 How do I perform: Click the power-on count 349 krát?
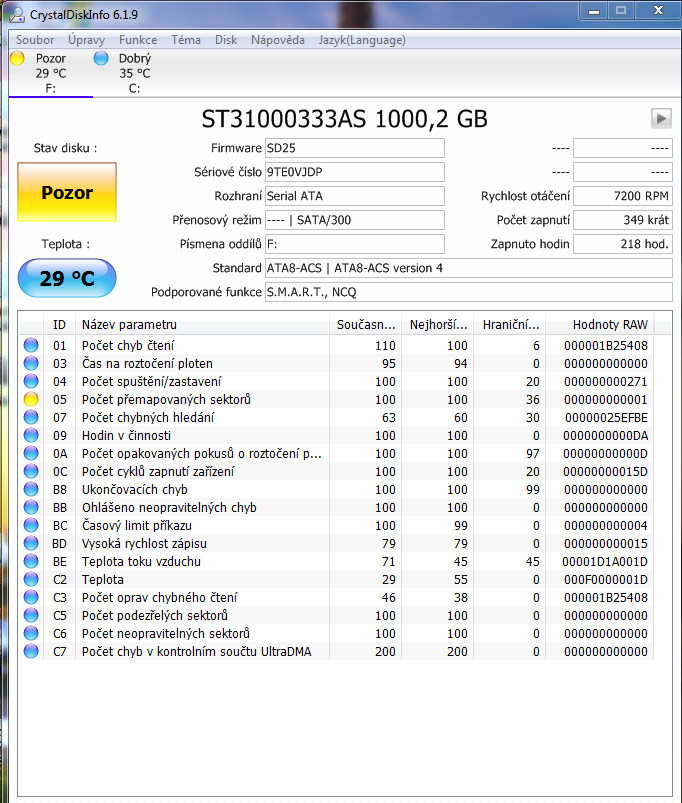coord(623,220)
